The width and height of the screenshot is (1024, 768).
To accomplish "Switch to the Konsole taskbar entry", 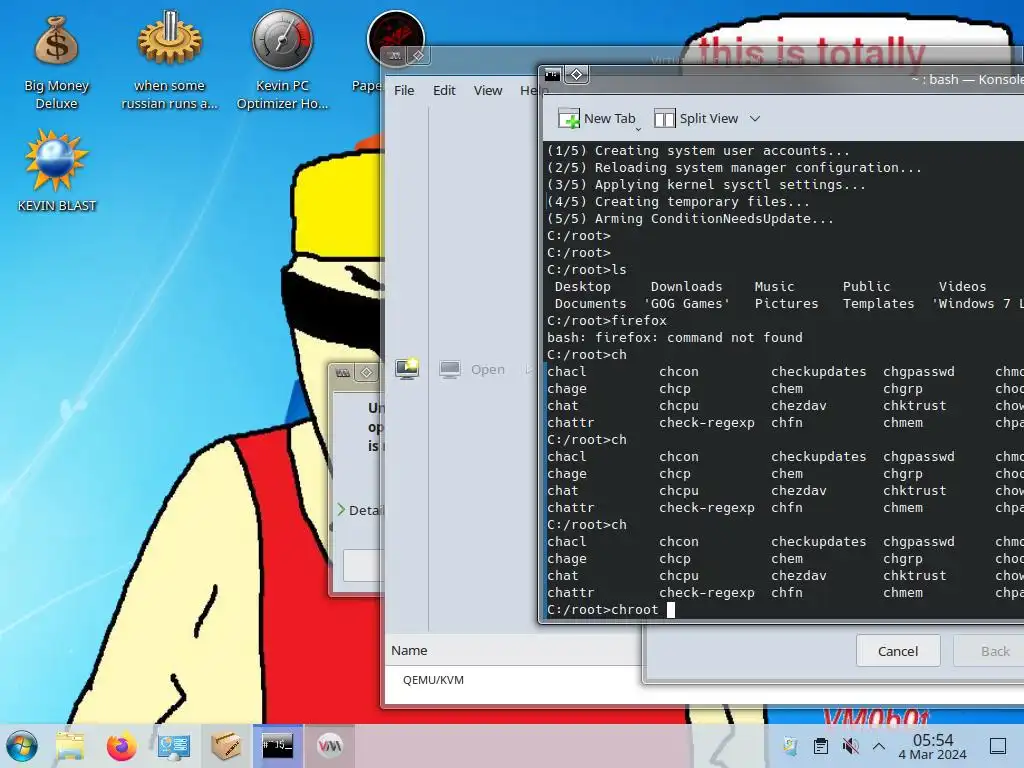I will [278, 746].
